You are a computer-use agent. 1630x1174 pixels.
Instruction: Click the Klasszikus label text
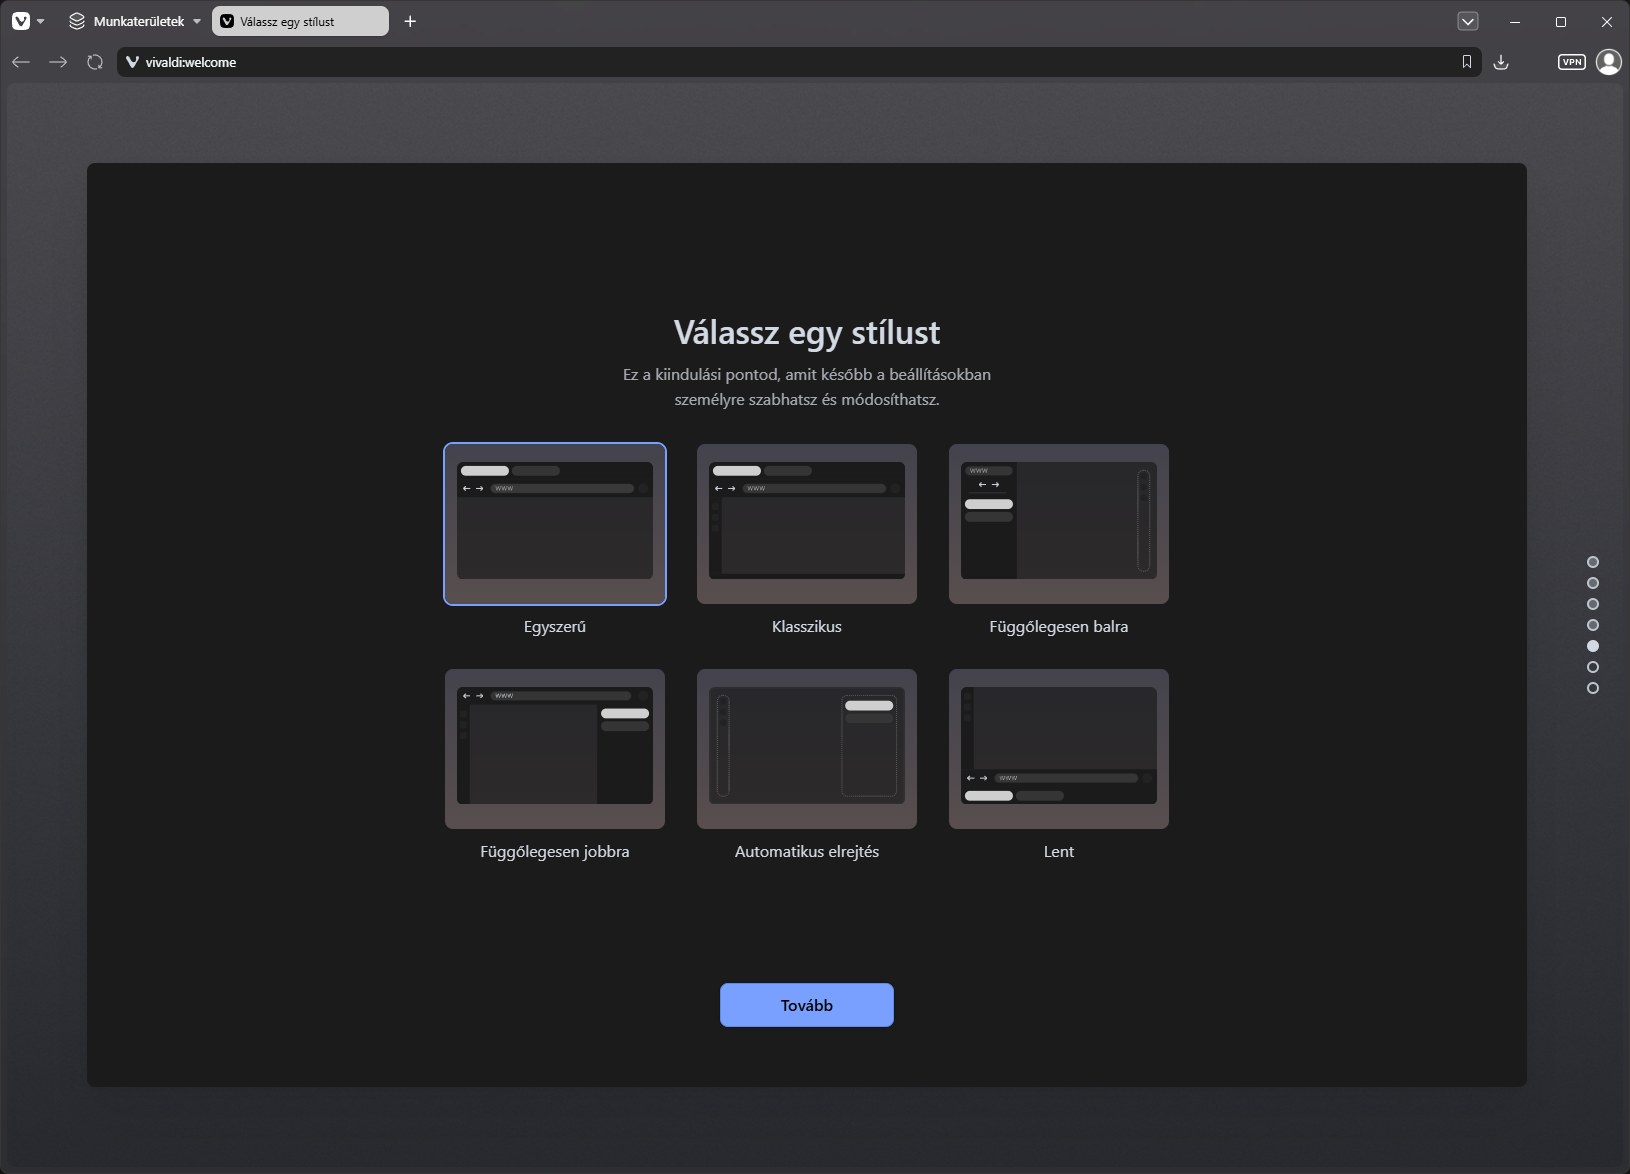tap(807, 627)
